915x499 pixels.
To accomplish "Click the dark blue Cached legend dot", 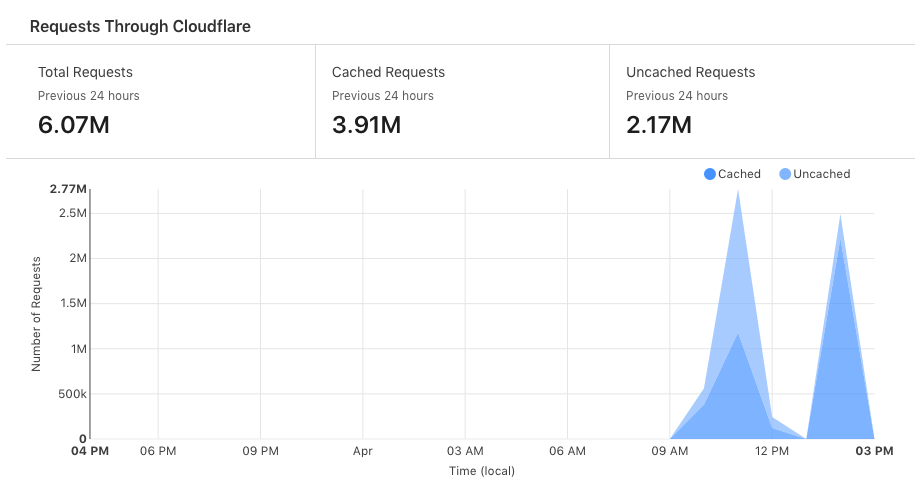I will [710, 174].
